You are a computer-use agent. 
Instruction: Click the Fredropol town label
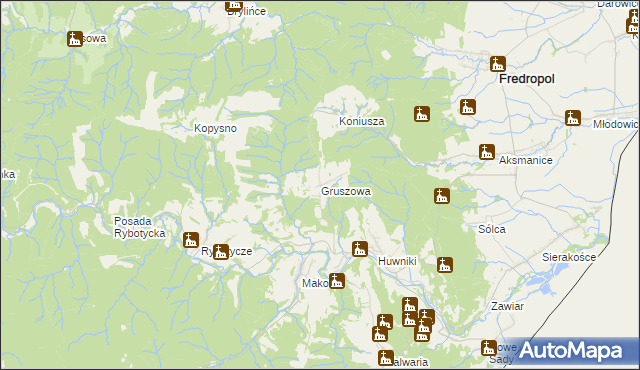527,79
